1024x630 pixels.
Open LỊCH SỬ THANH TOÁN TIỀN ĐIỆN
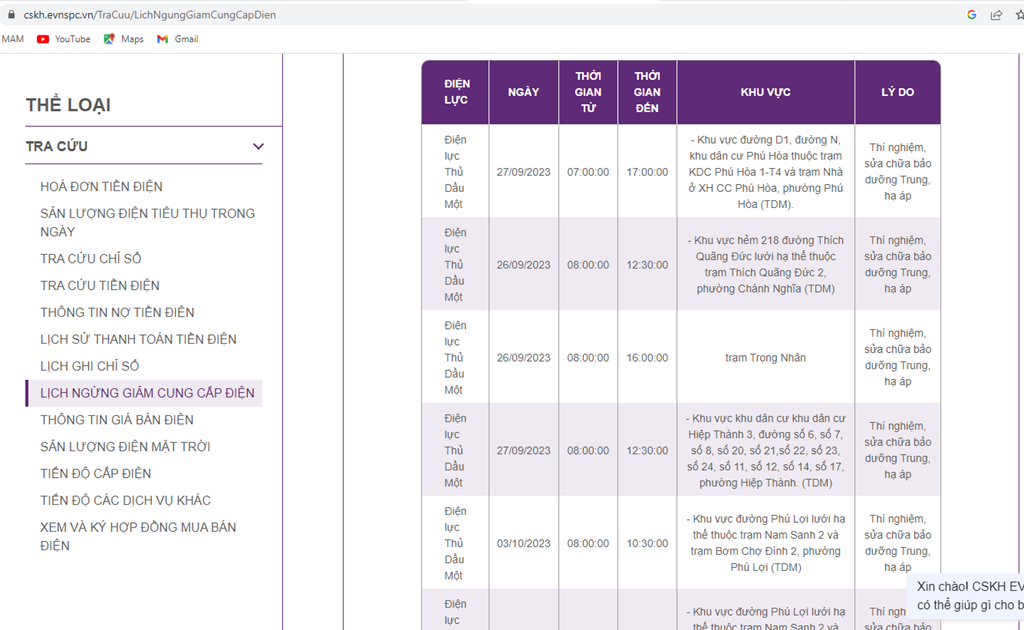click(x=138, y=339)
